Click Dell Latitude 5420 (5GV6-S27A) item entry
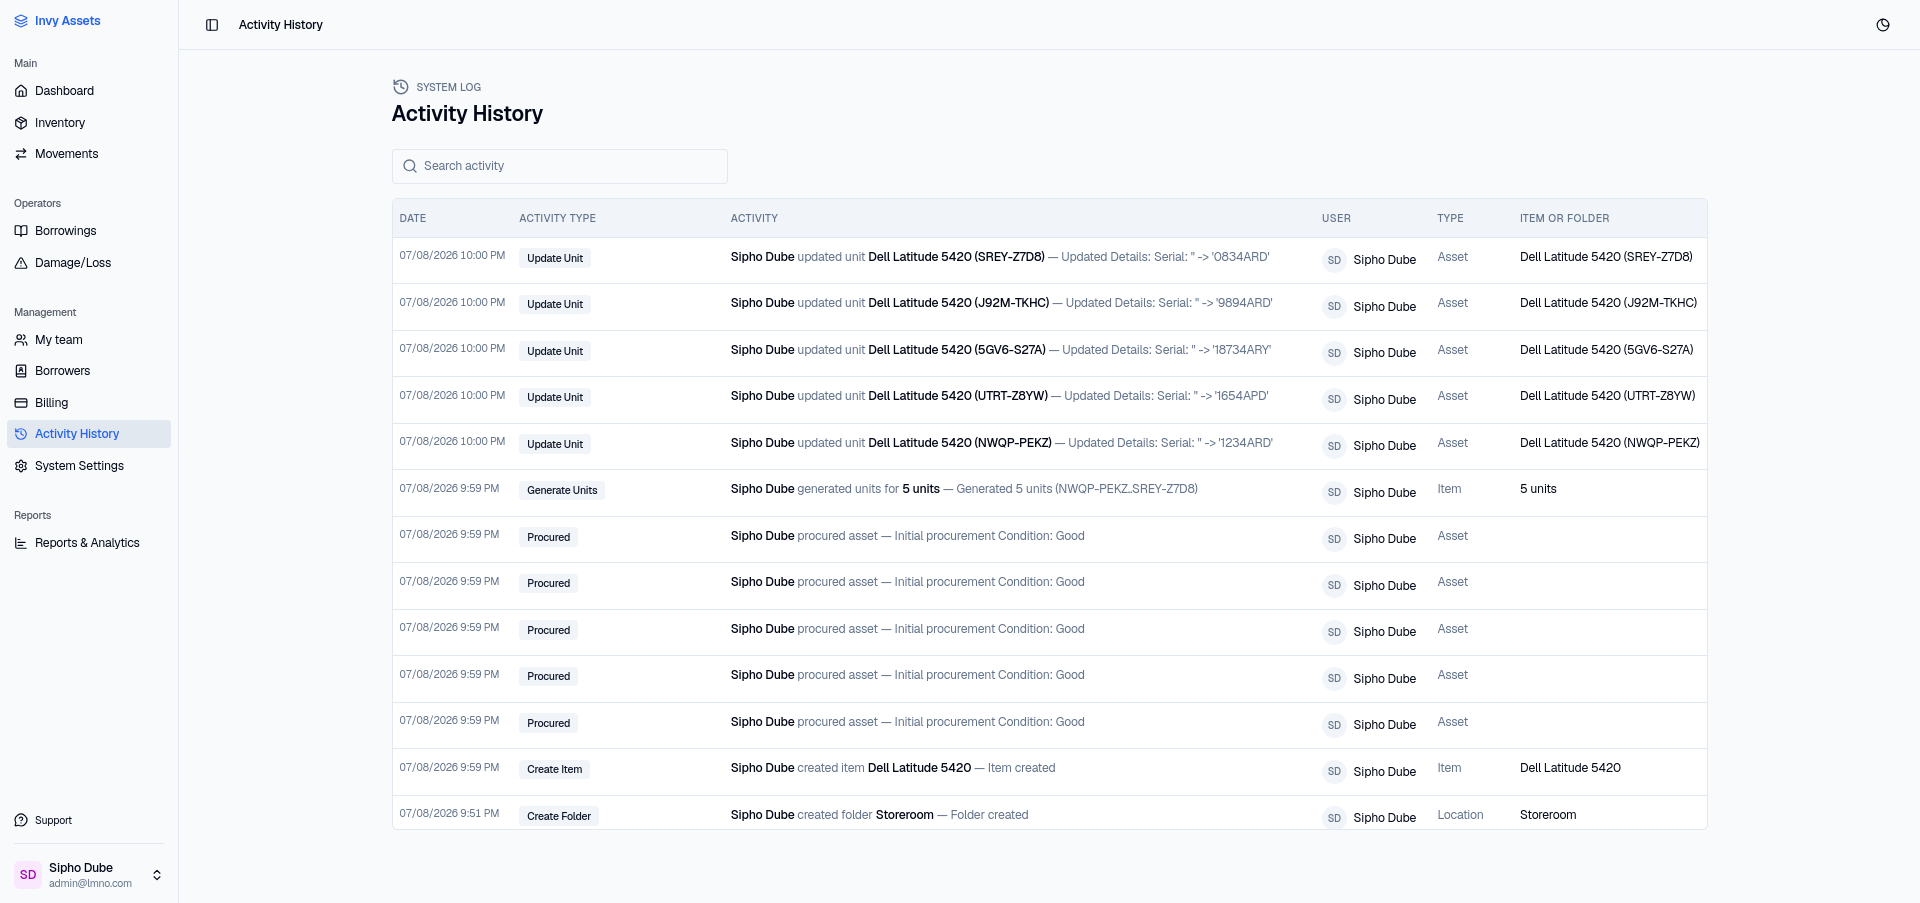The width and height of the screenshot is (1920, 903). coord(1606,350)
